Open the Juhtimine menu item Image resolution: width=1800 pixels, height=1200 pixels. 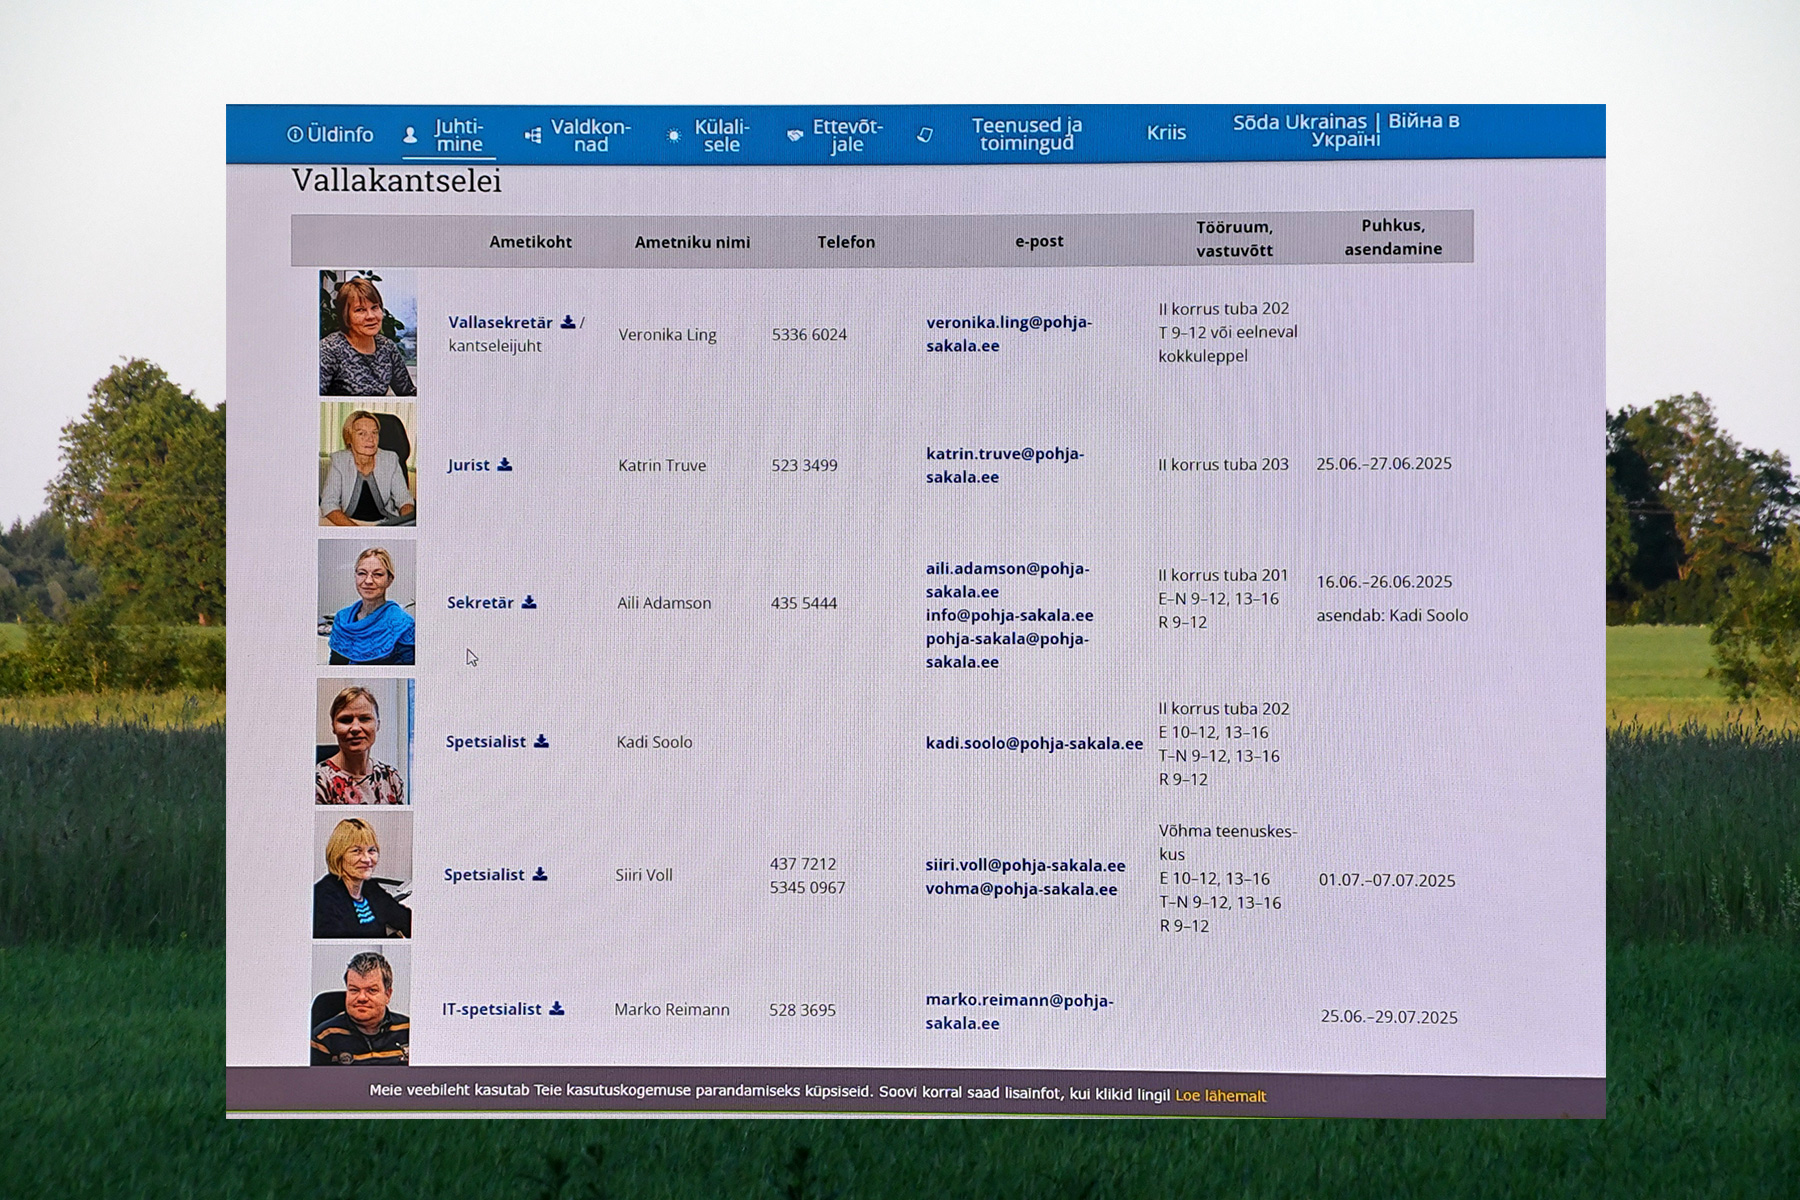pyautogui.click(x=448, y=135)
